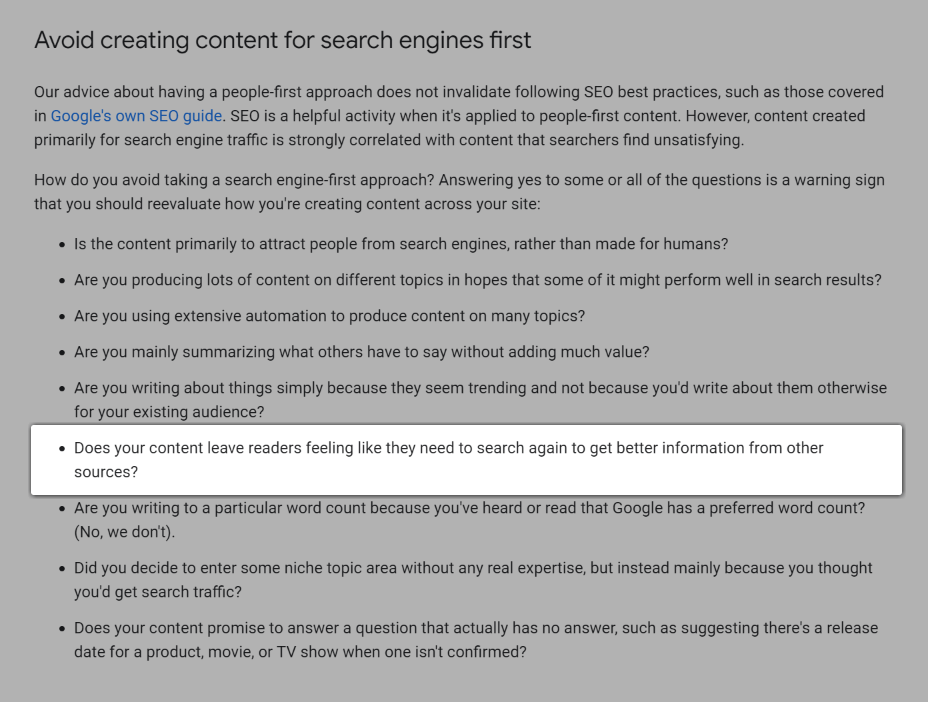
Task: Open the "Google's own SEO guide" link
Action: tap(136, 116)
